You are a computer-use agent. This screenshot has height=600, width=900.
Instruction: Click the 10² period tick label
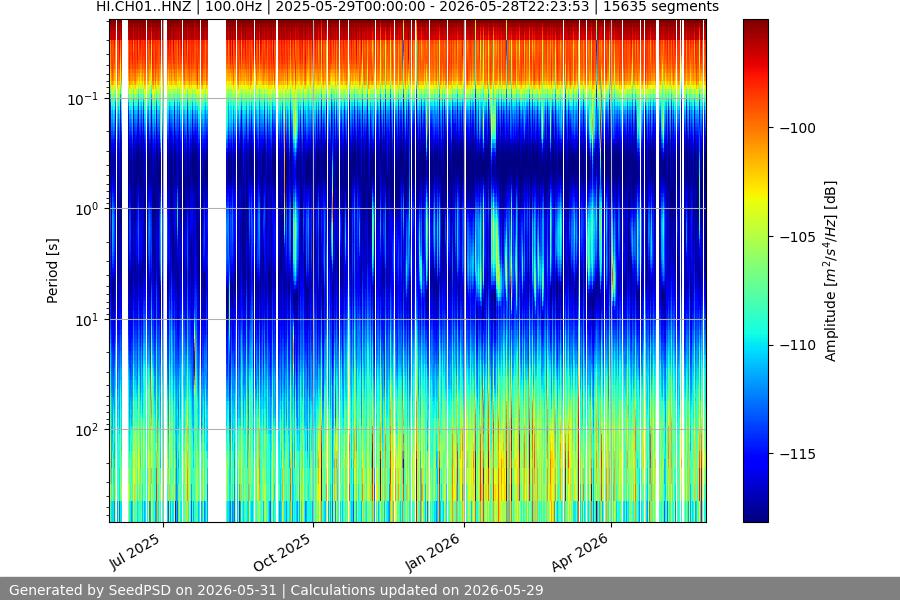(86, 431)
